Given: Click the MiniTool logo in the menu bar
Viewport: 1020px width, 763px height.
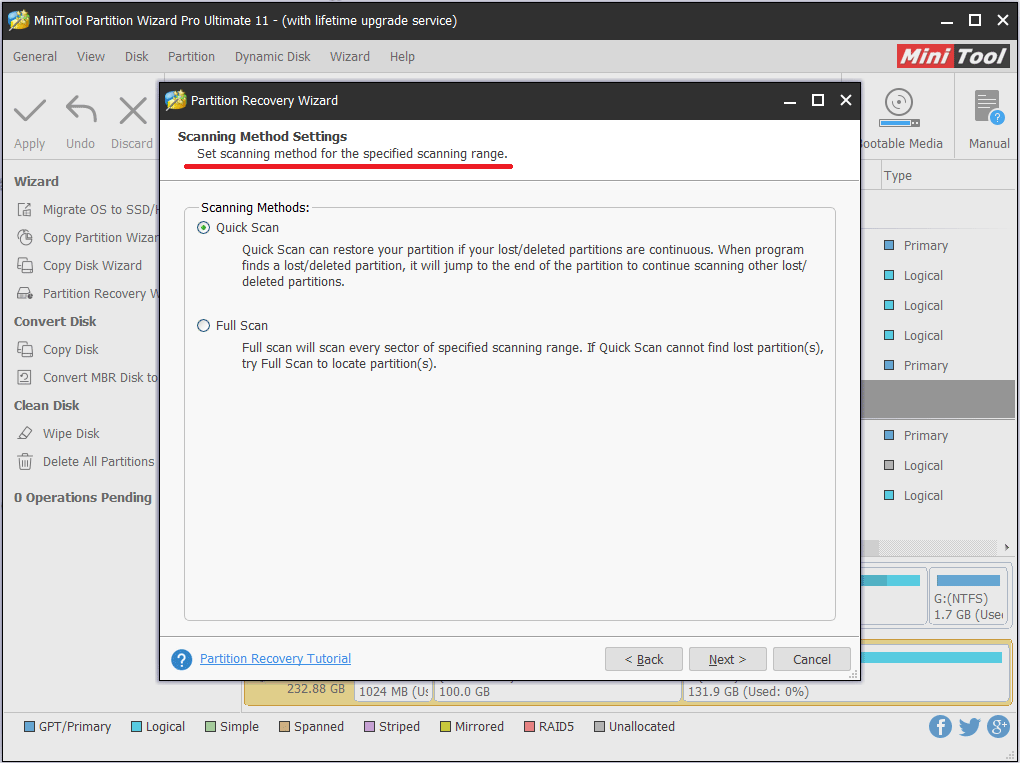Looking at the screenshot, I should 953,57.
